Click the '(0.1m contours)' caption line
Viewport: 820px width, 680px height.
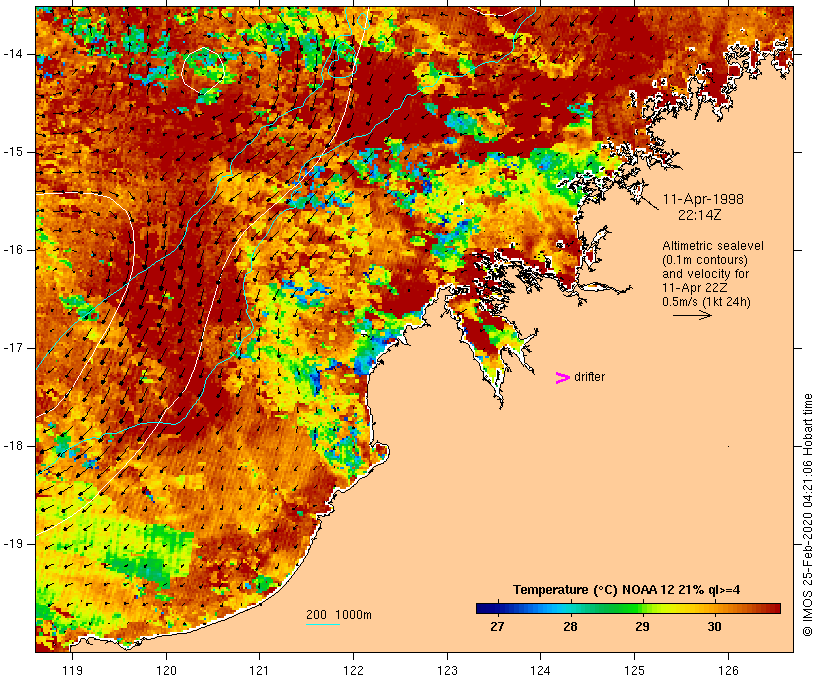point(704,260)
